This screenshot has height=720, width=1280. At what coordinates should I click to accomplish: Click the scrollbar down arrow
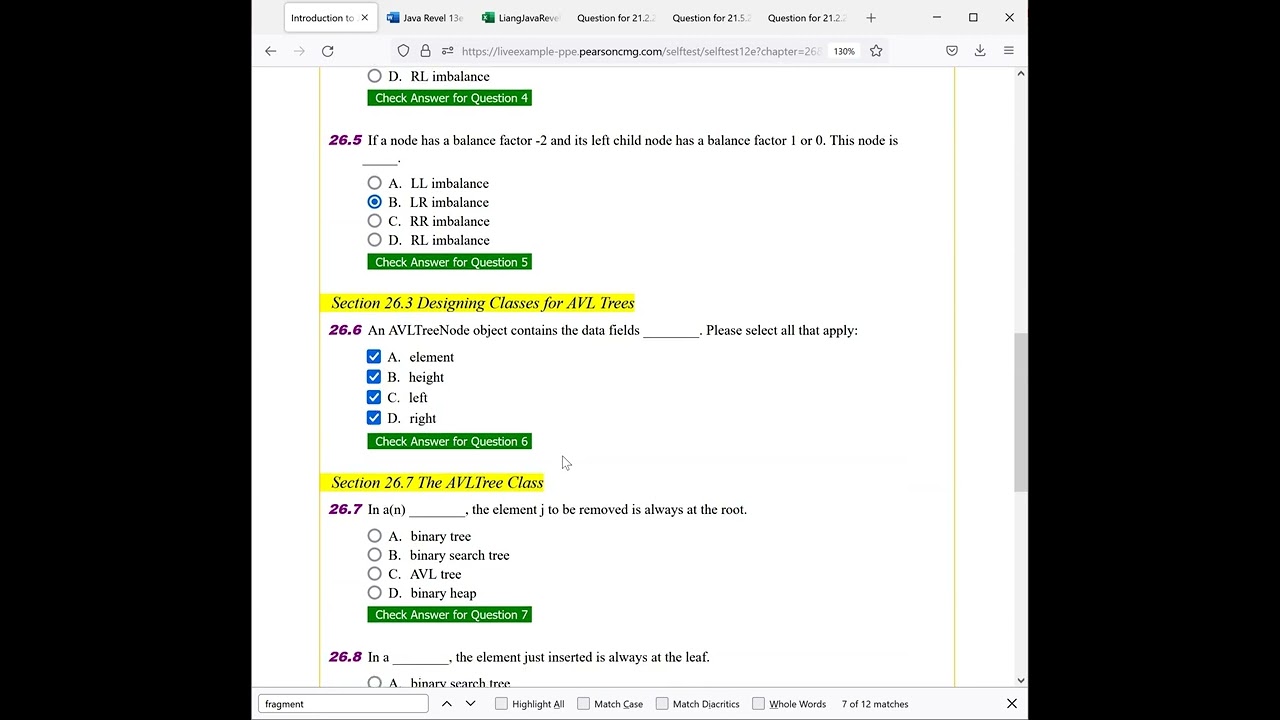point(1020,680)
